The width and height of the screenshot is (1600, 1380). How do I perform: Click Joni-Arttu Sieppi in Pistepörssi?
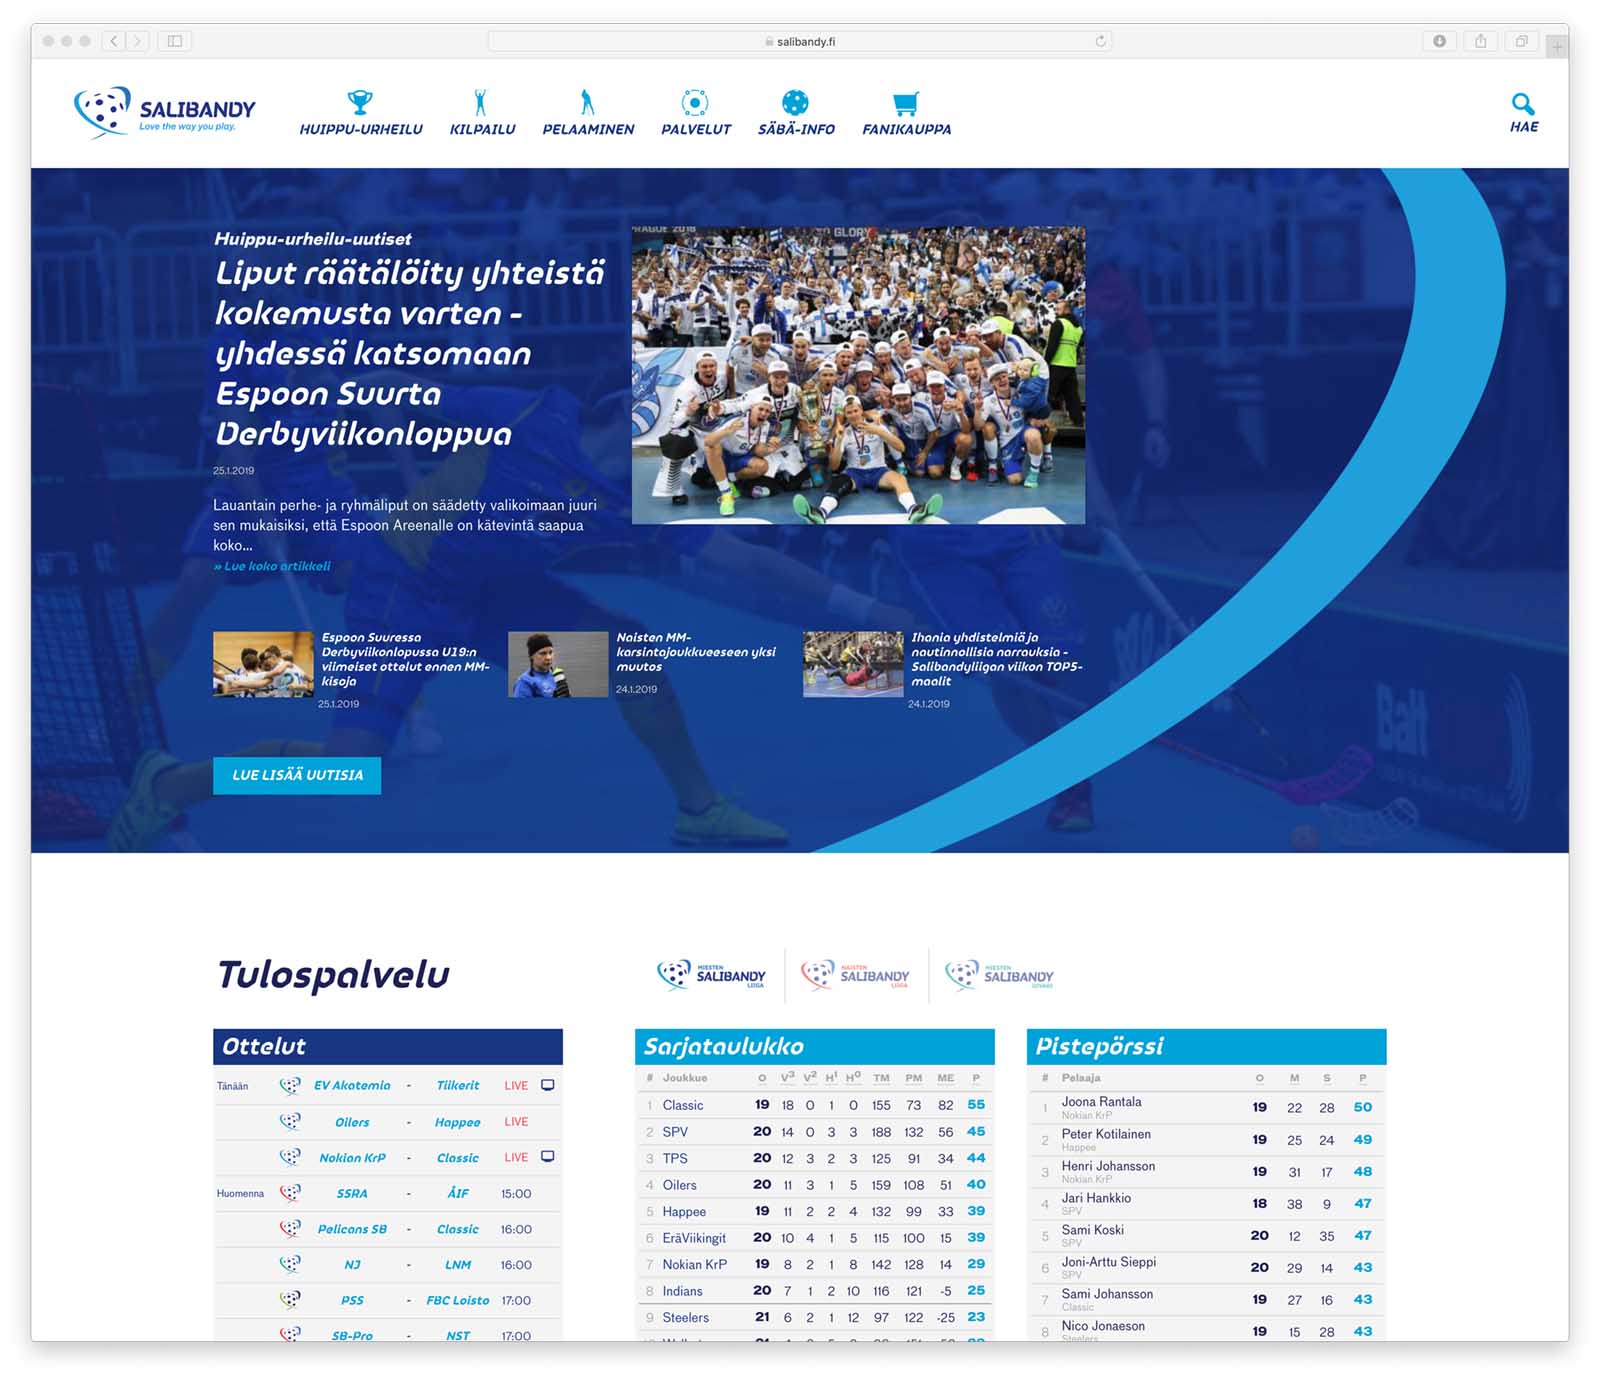pyautogui.click(x=1108, y=1262)
